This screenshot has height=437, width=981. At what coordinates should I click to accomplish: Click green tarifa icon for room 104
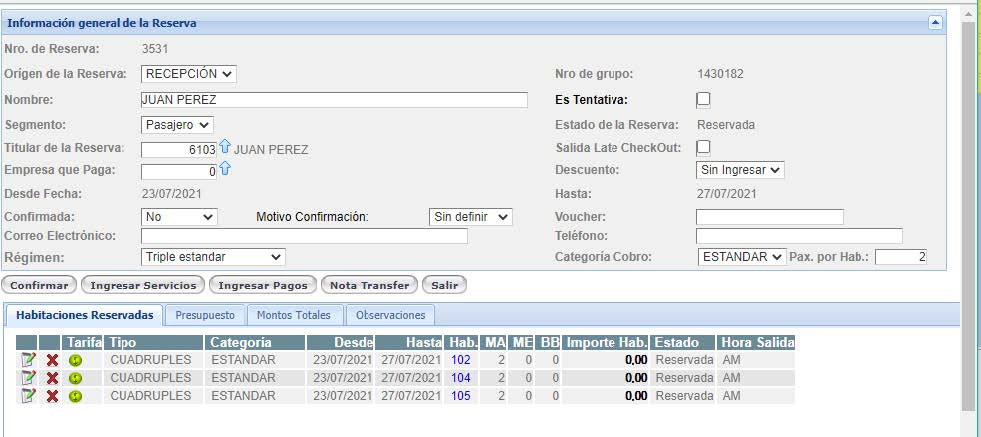(x=75, y=378)
